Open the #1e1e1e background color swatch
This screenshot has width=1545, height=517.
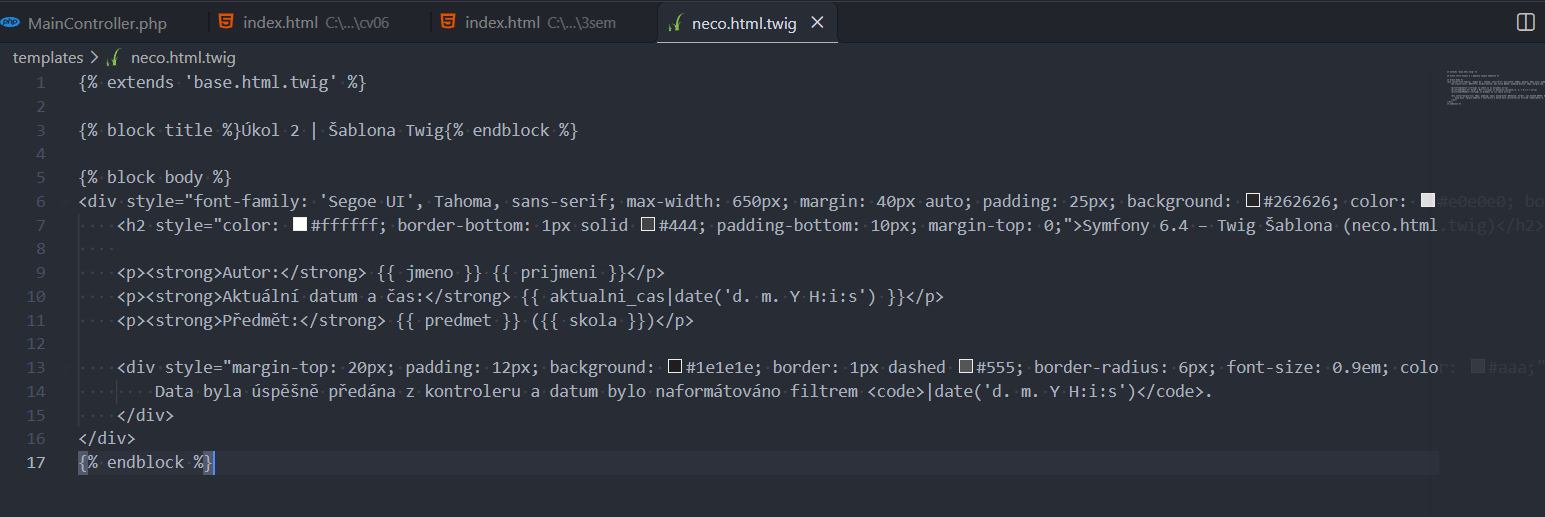pos(675,368)
